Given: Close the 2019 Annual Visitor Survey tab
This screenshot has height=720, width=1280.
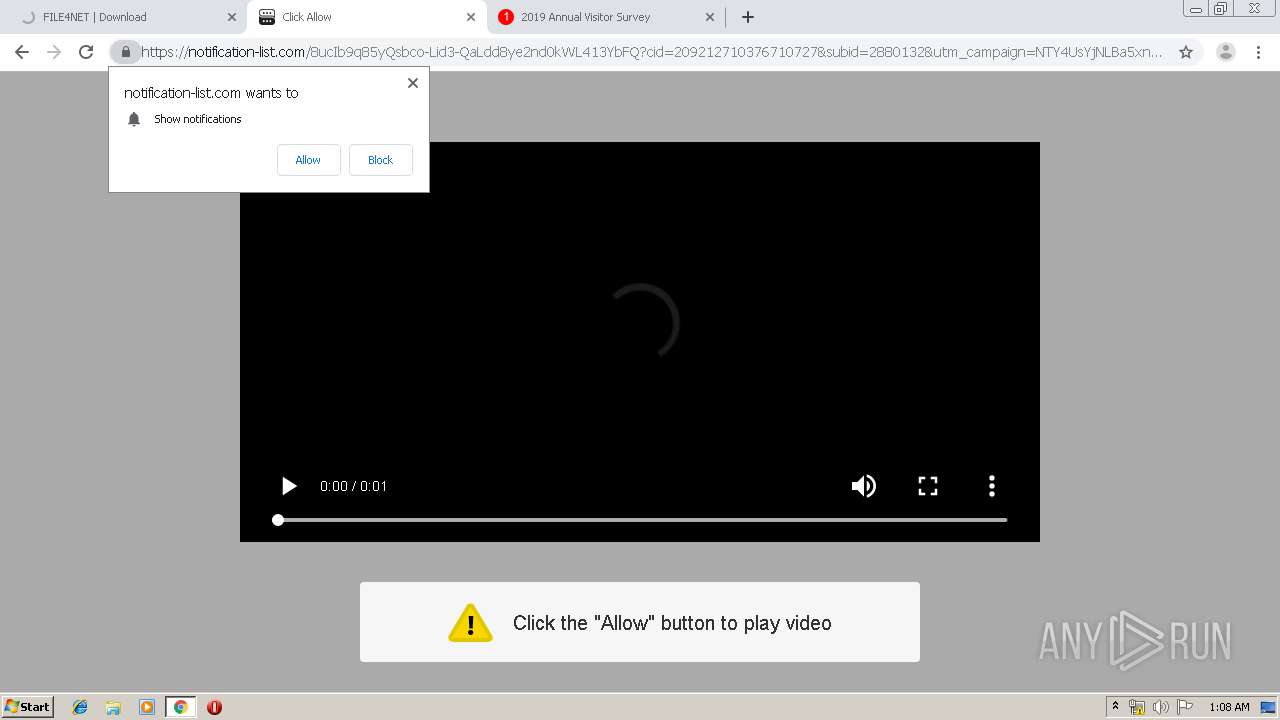Looking at the screenshot, I should pyautogui.click(x=709, y=17).
